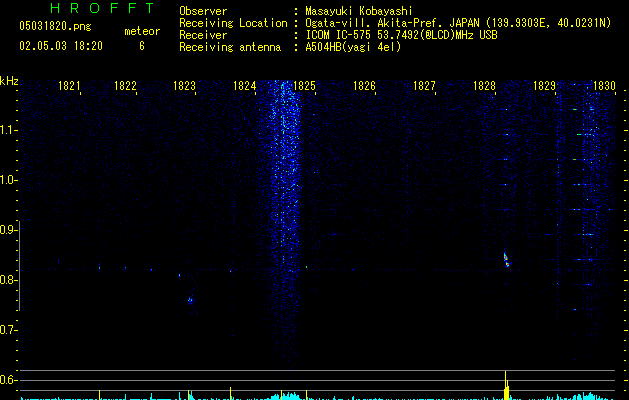Click the Ogata-vill. Akita-Pref. JAPAN coordinates text
This screenshot has height=400, width=629.
(x=458, y=23)
